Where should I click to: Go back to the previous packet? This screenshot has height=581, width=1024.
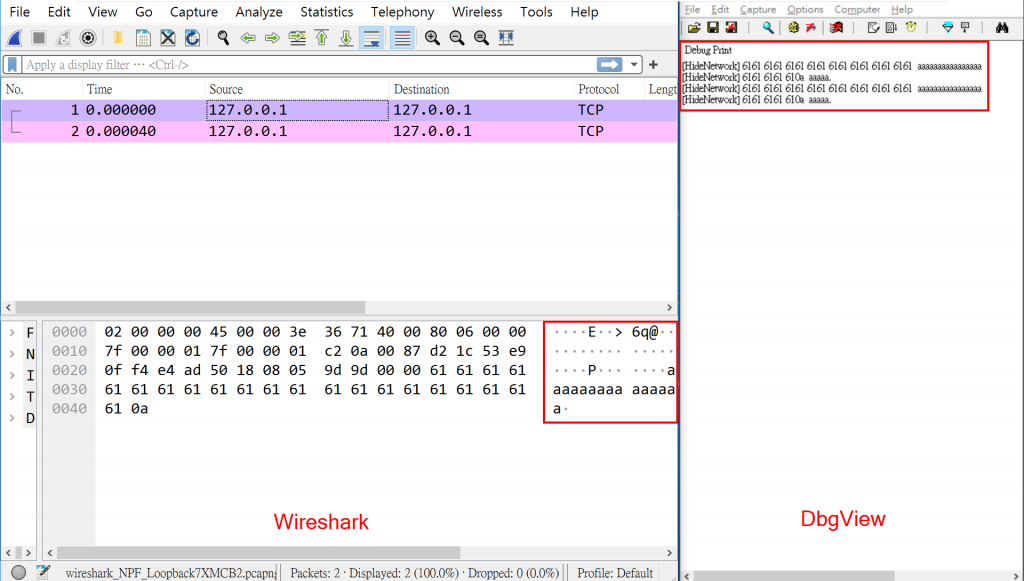point(248,38)
